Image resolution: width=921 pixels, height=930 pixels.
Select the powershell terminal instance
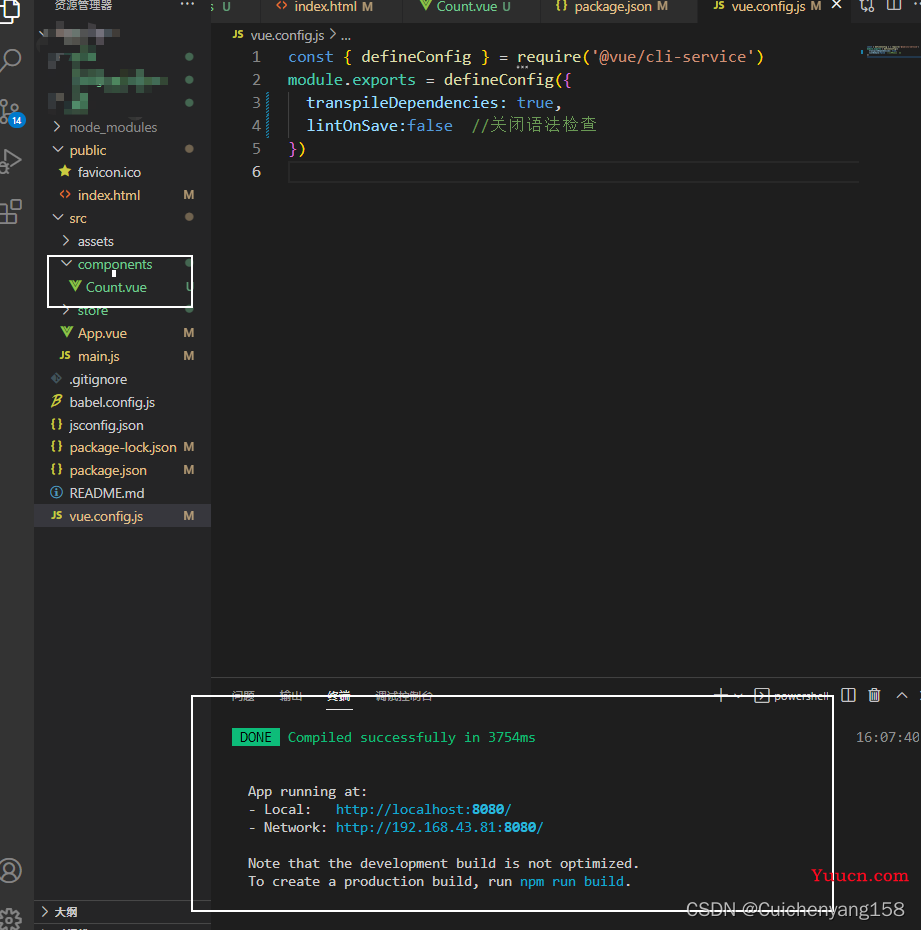click(x=792, y=696)
